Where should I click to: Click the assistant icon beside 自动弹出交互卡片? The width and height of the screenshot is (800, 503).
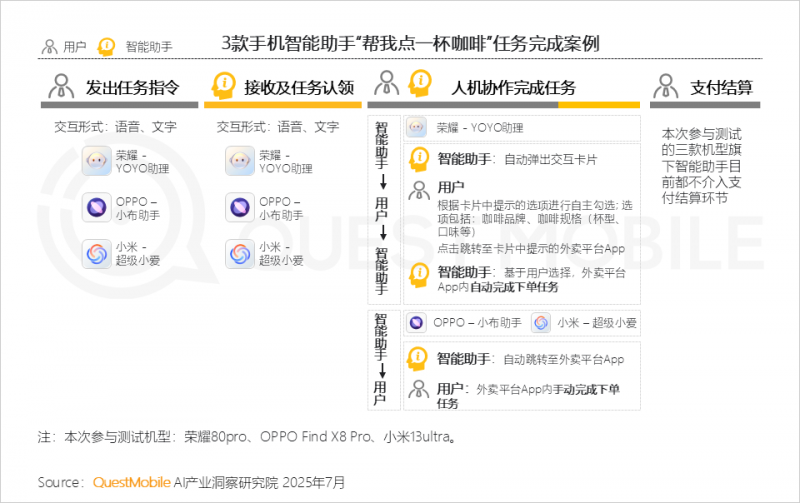[419, 159]
